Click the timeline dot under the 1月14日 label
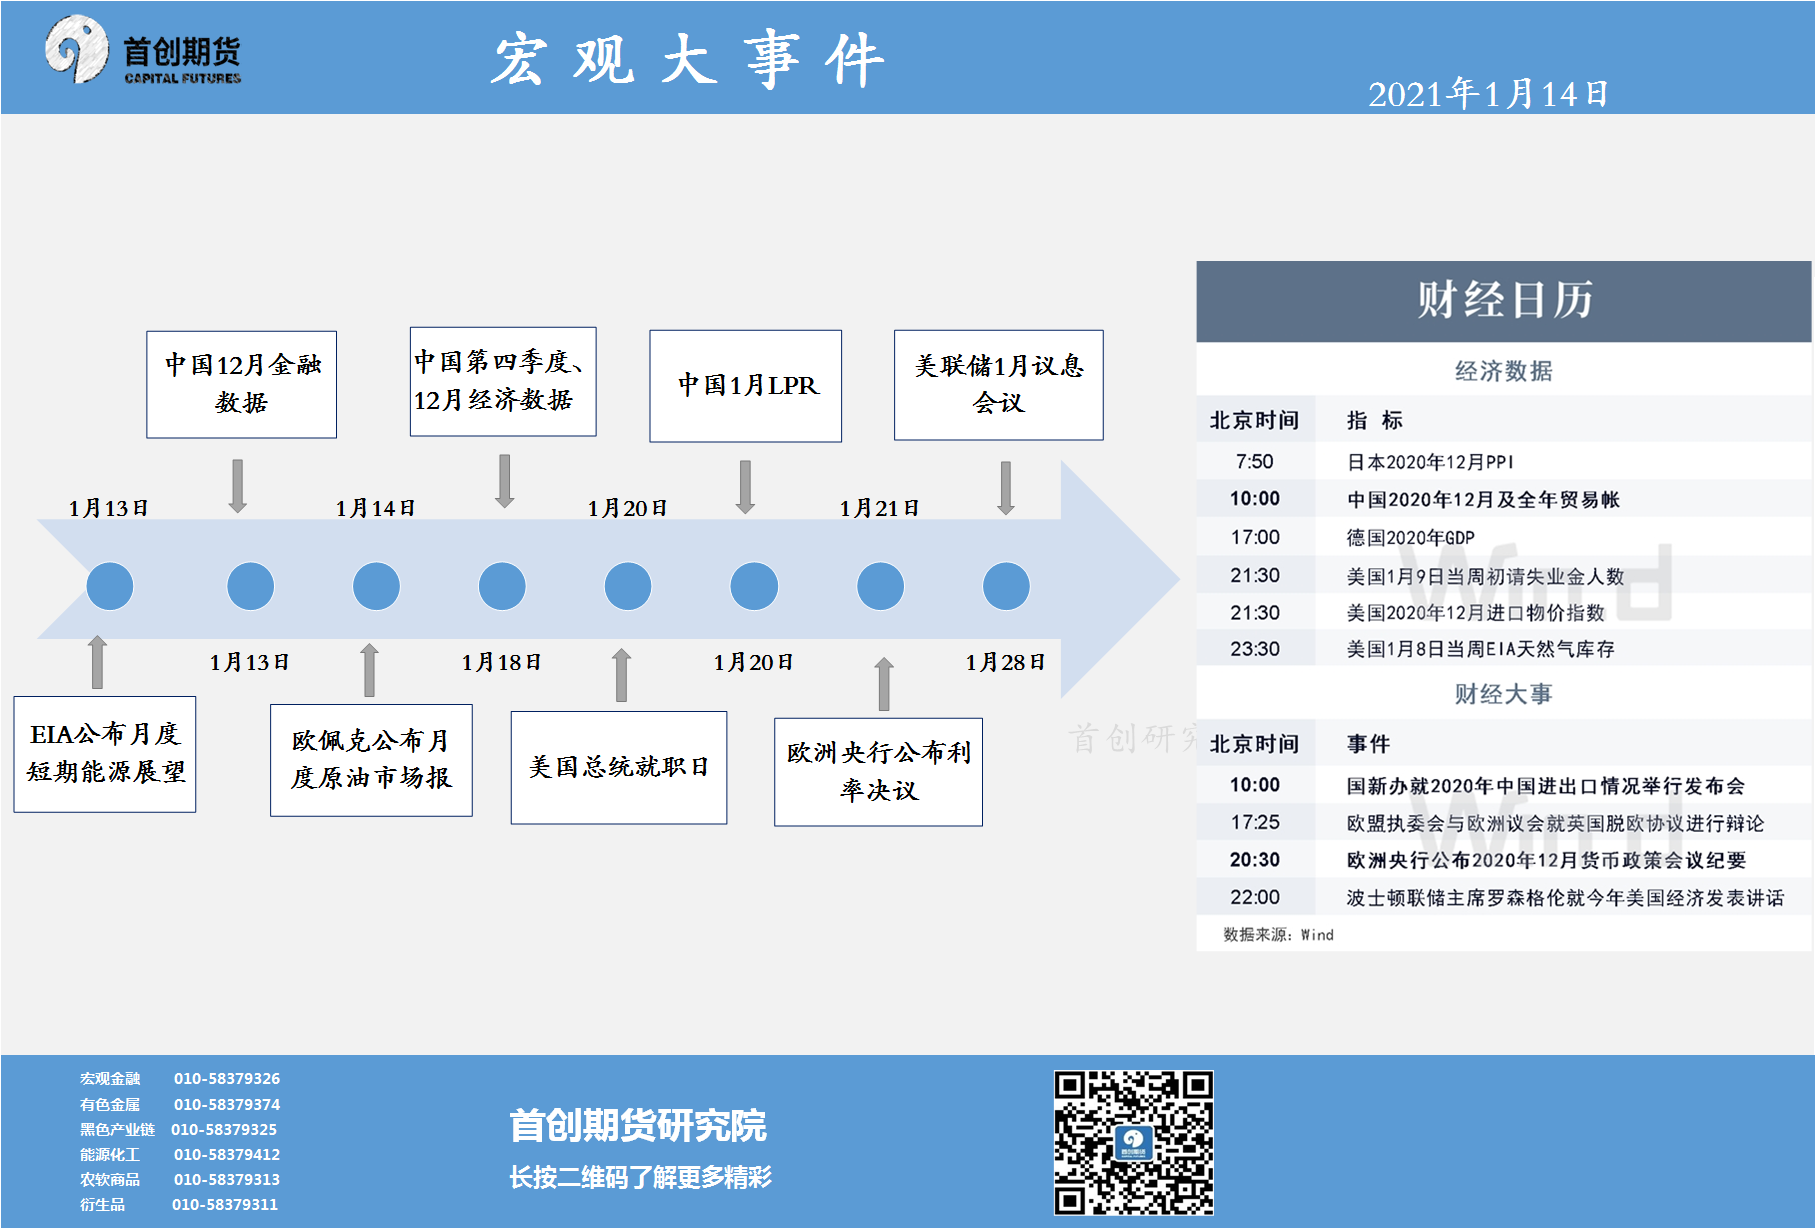Viewport: 1816px width, 1229px height. pyautogui.click(x=376, y=586)
